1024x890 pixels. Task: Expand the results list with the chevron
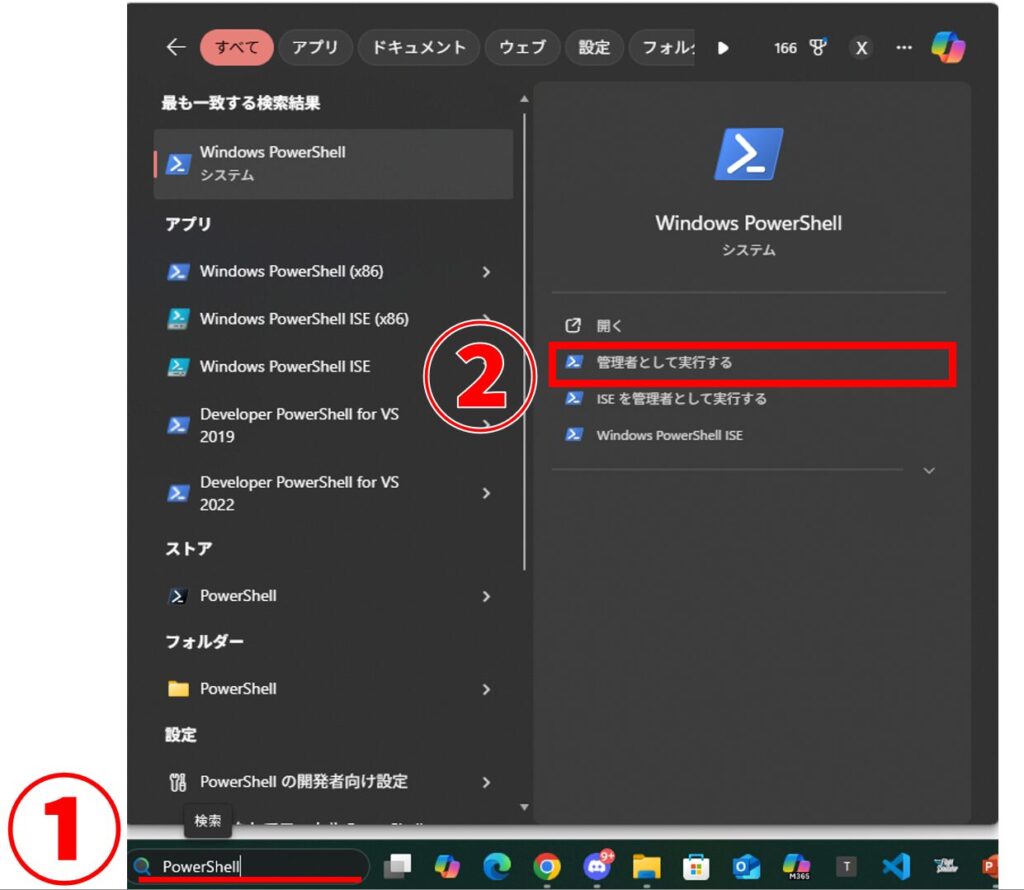(929, 470)
